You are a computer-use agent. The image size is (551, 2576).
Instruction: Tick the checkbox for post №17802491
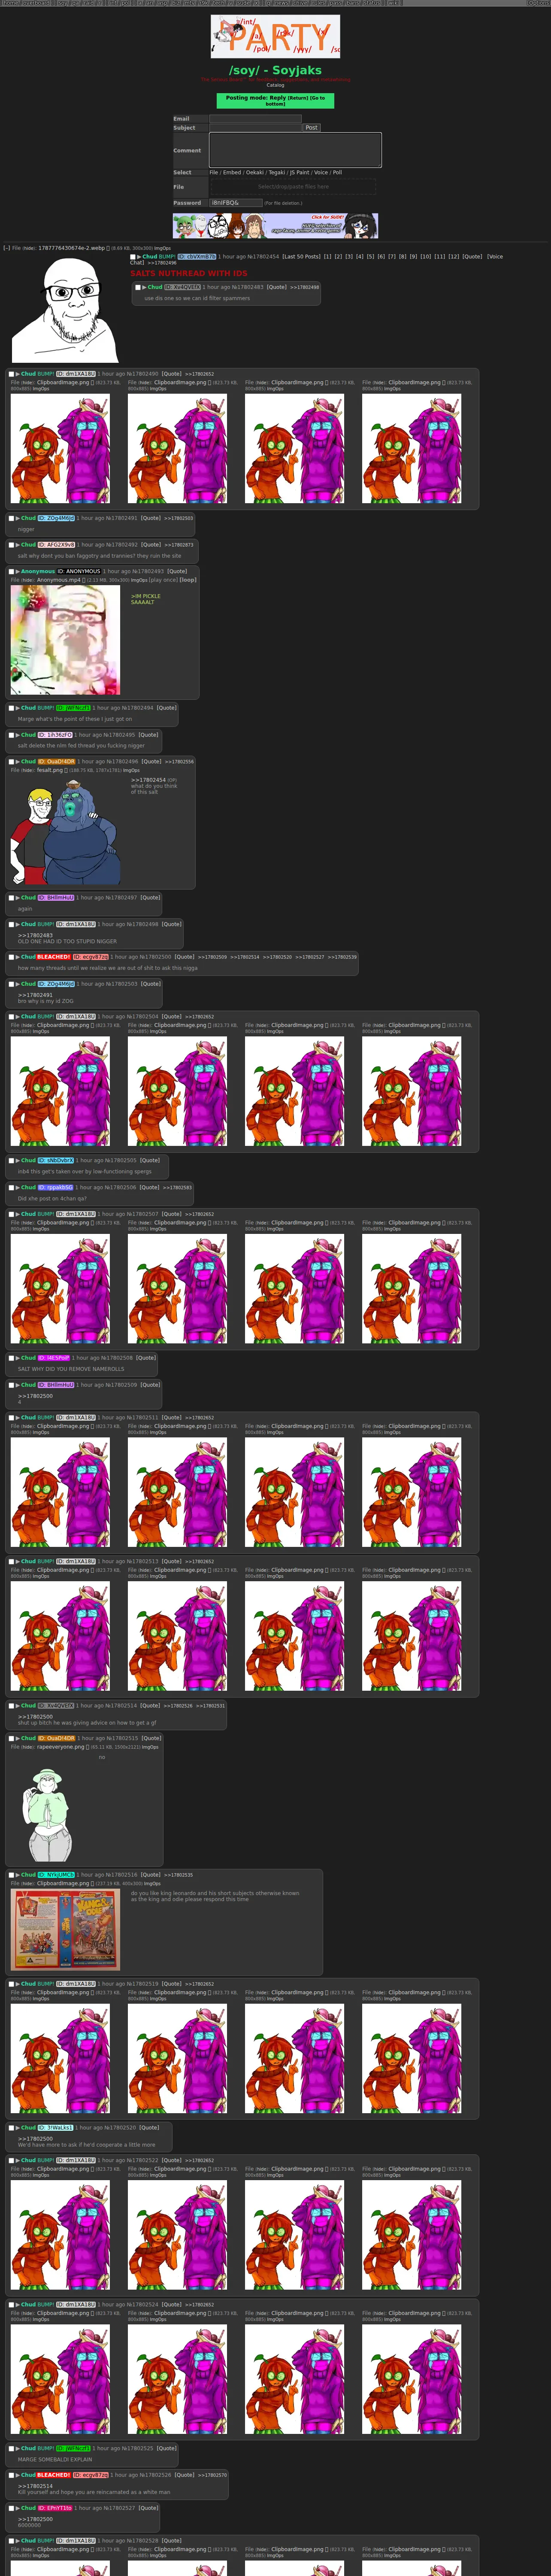tap(12, 518)
